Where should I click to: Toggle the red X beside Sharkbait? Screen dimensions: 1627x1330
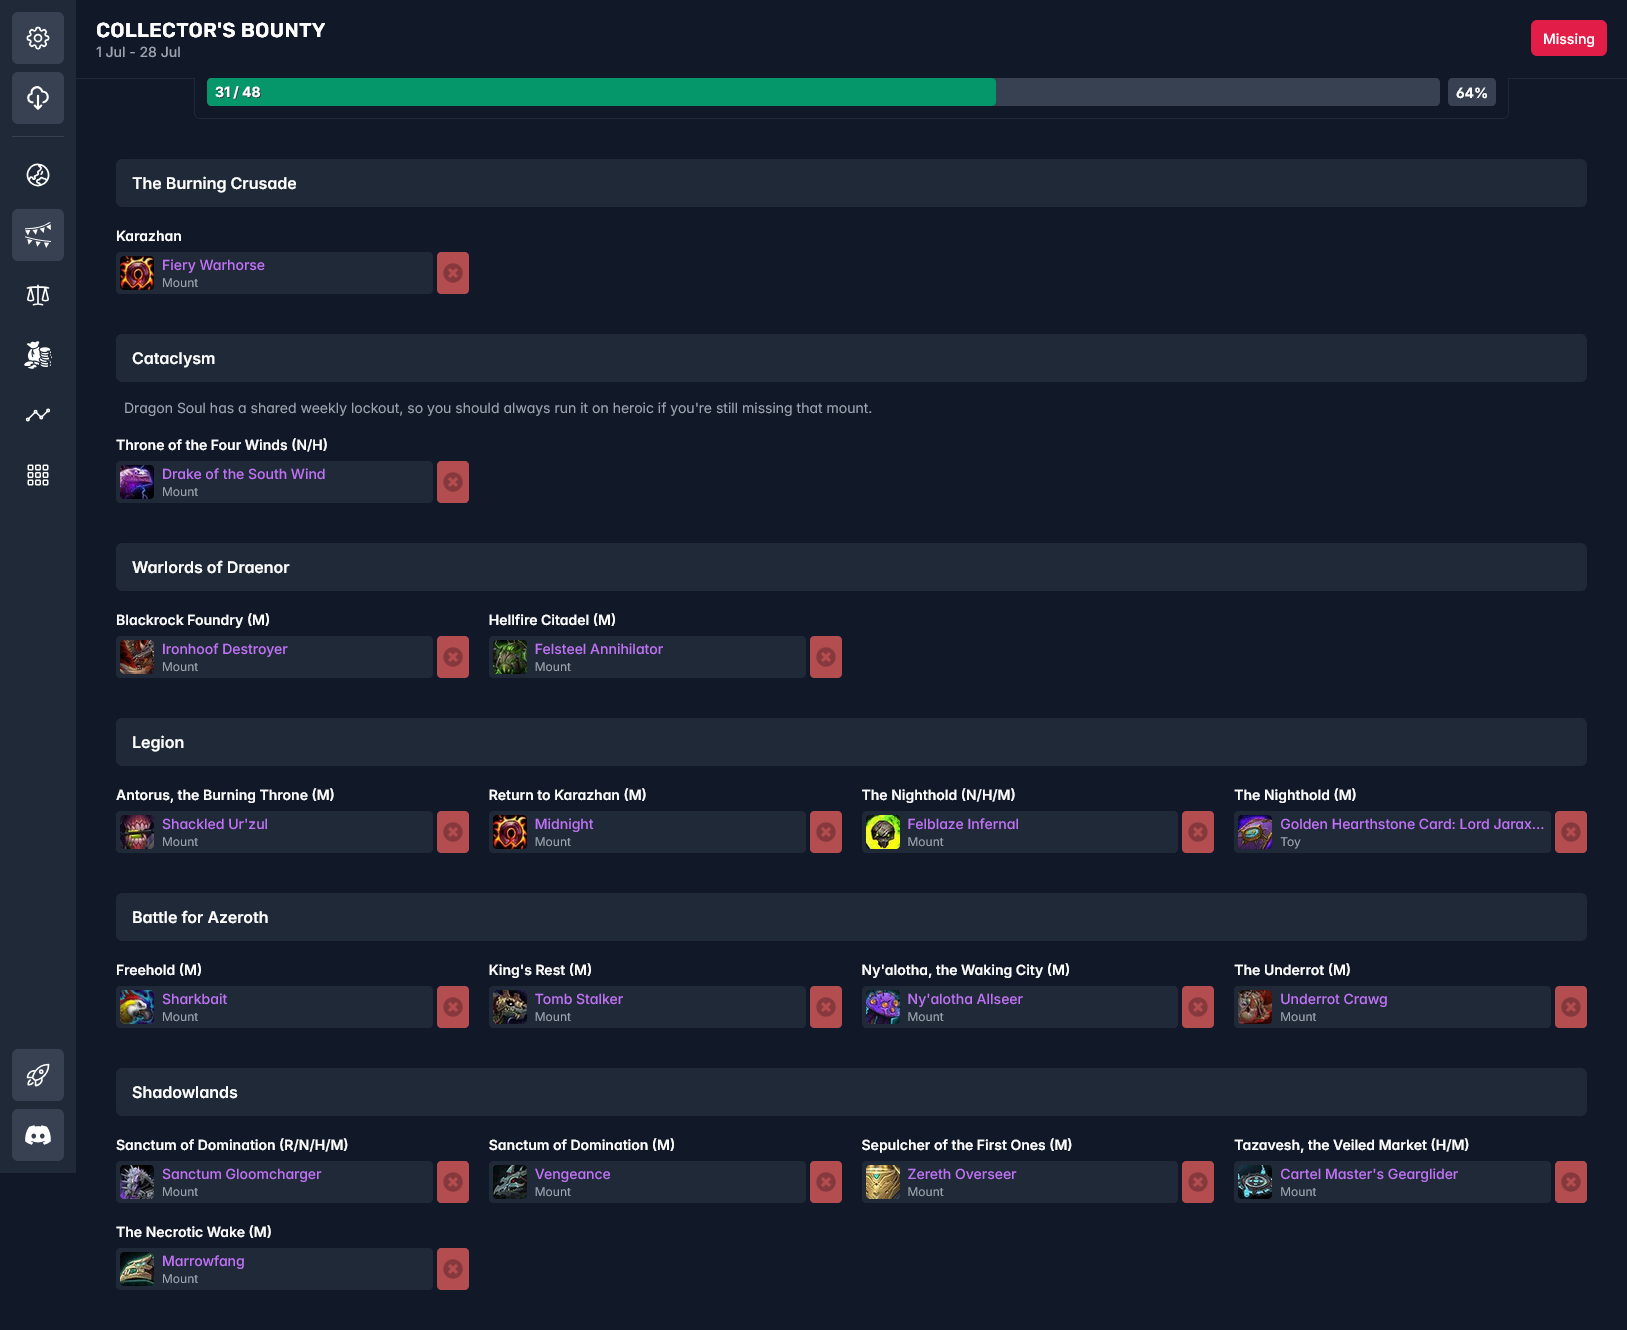453,1007
